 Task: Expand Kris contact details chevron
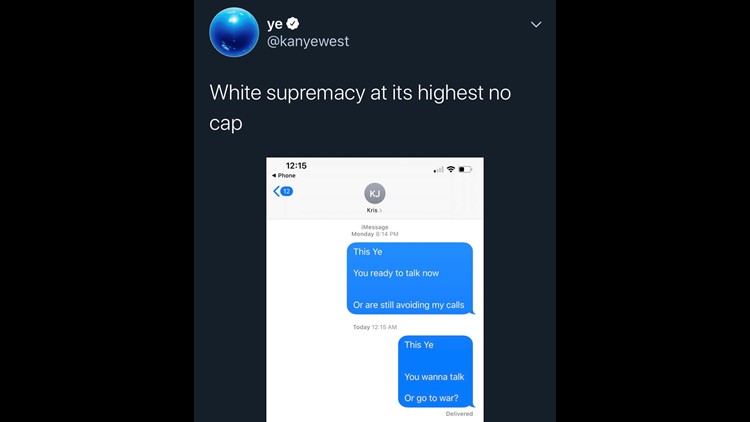[380, 211]
